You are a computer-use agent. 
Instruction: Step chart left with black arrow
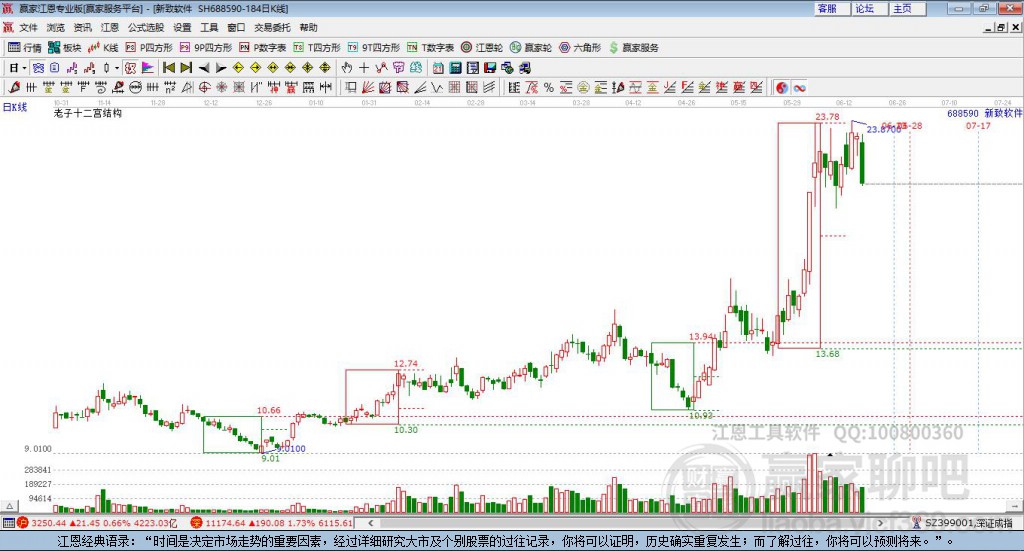point(204,68)
